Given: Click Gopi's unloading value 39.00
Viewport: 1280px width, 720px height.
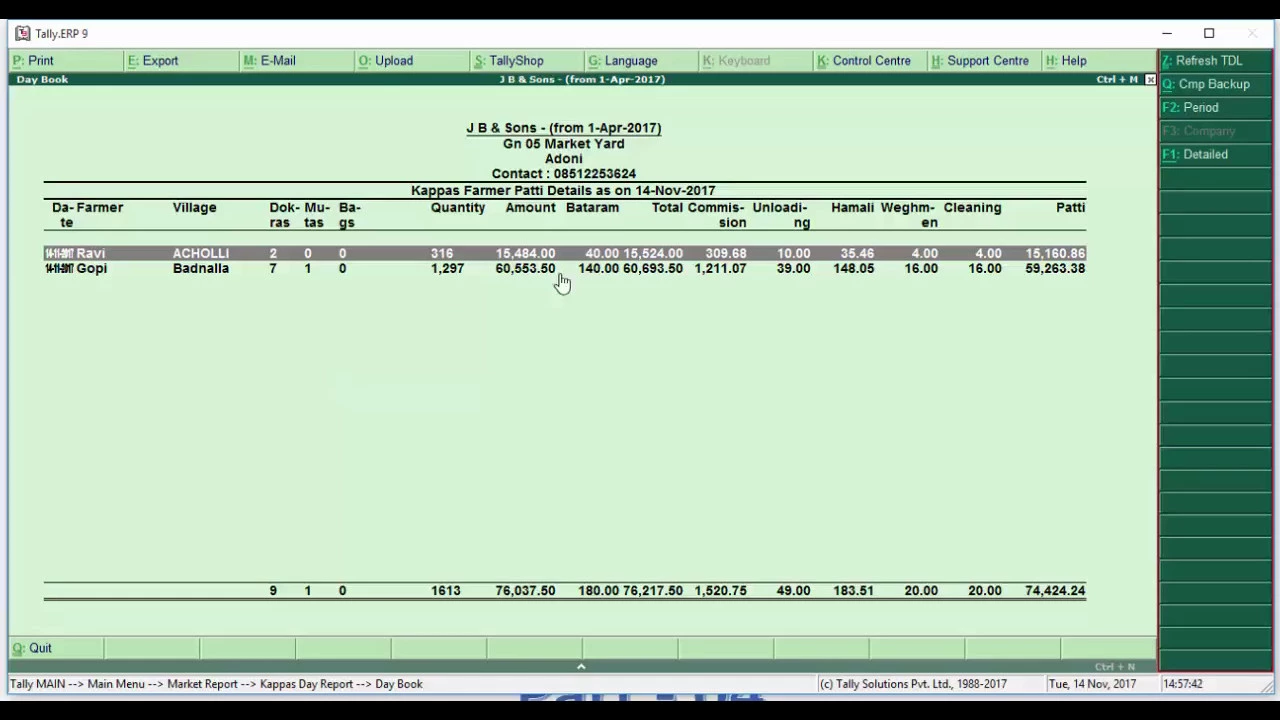Looking at the screenshot, I should tap(793, 269).
